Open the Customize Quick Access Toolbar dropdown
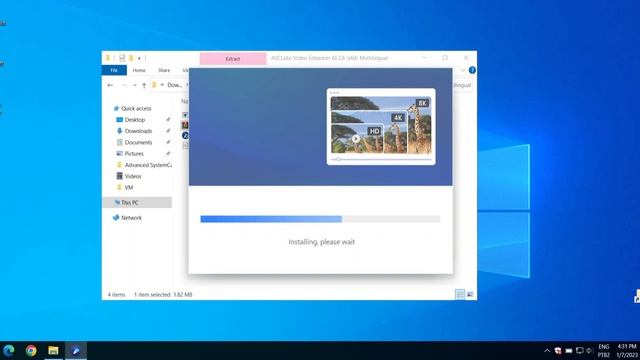640x360 pixels. [139, 58]
